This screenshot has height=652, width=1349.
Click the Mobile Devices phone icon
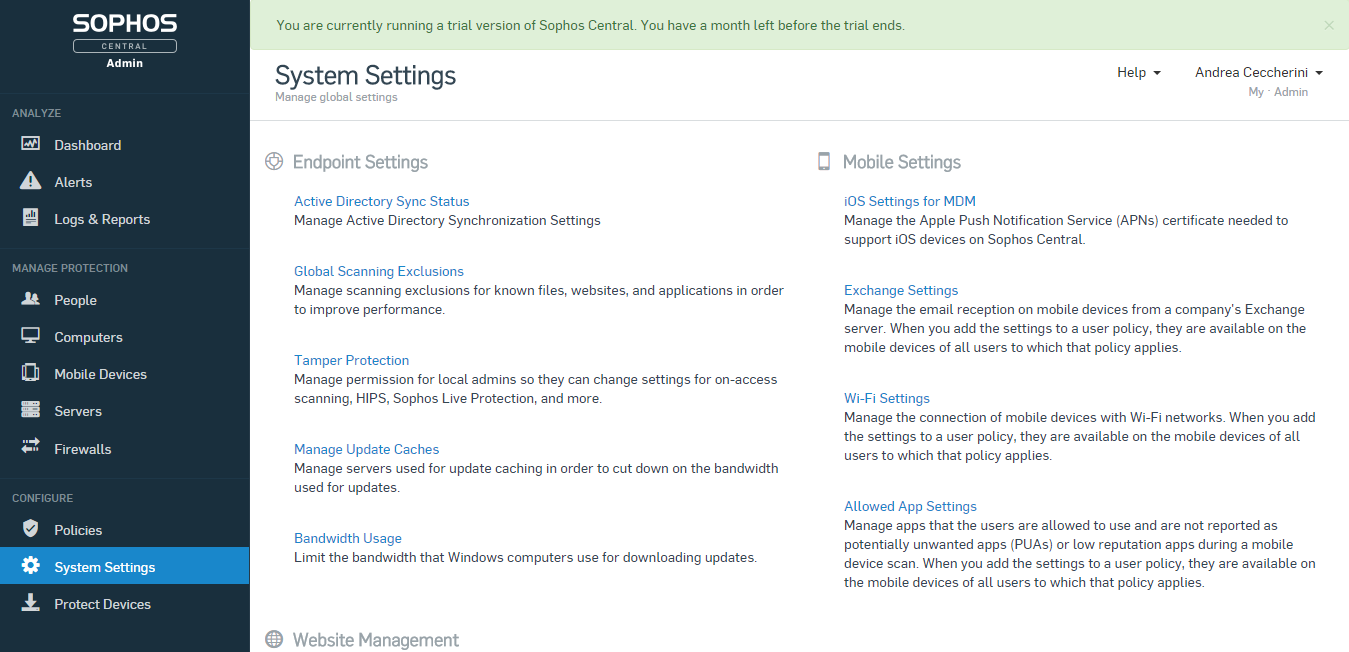(30, 373)
